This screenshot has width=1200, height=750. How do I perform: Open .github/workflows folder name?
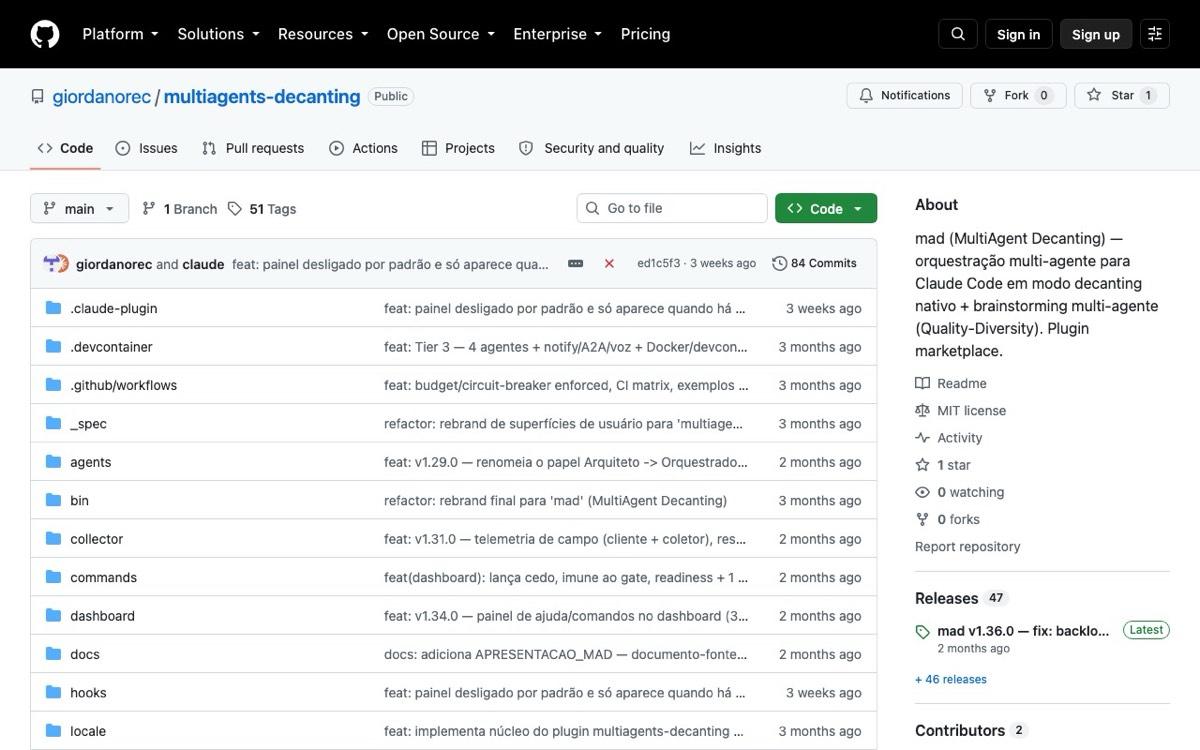pos(123,385)
